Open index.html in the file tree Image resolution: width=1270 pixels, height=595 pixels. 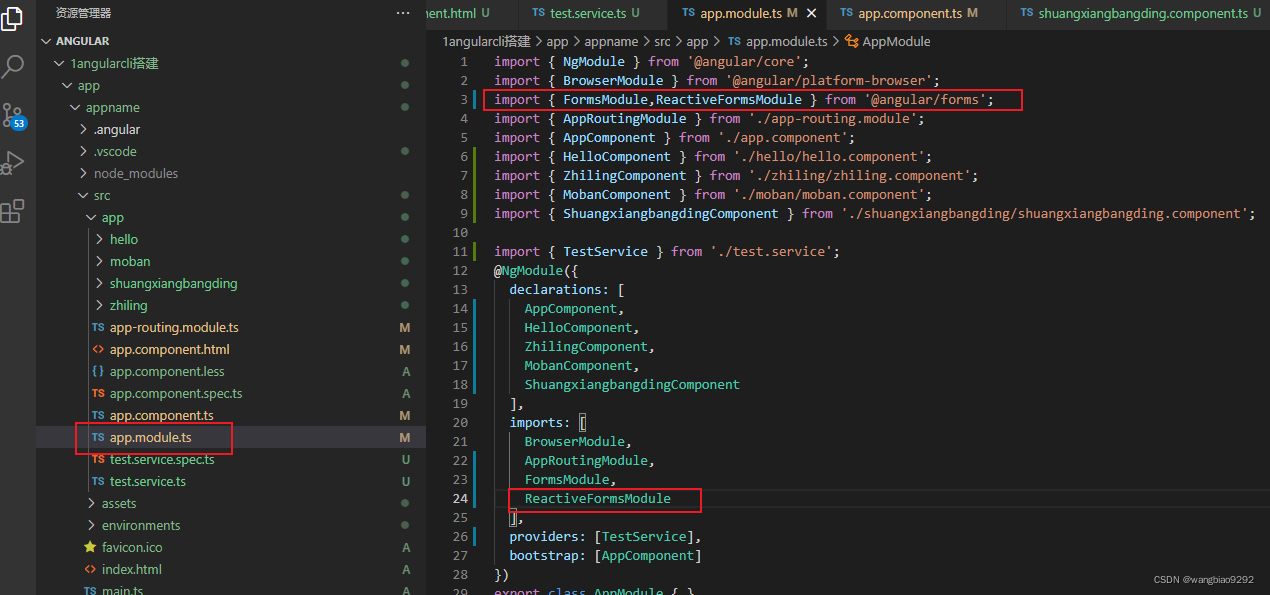(x=131, y=569)
